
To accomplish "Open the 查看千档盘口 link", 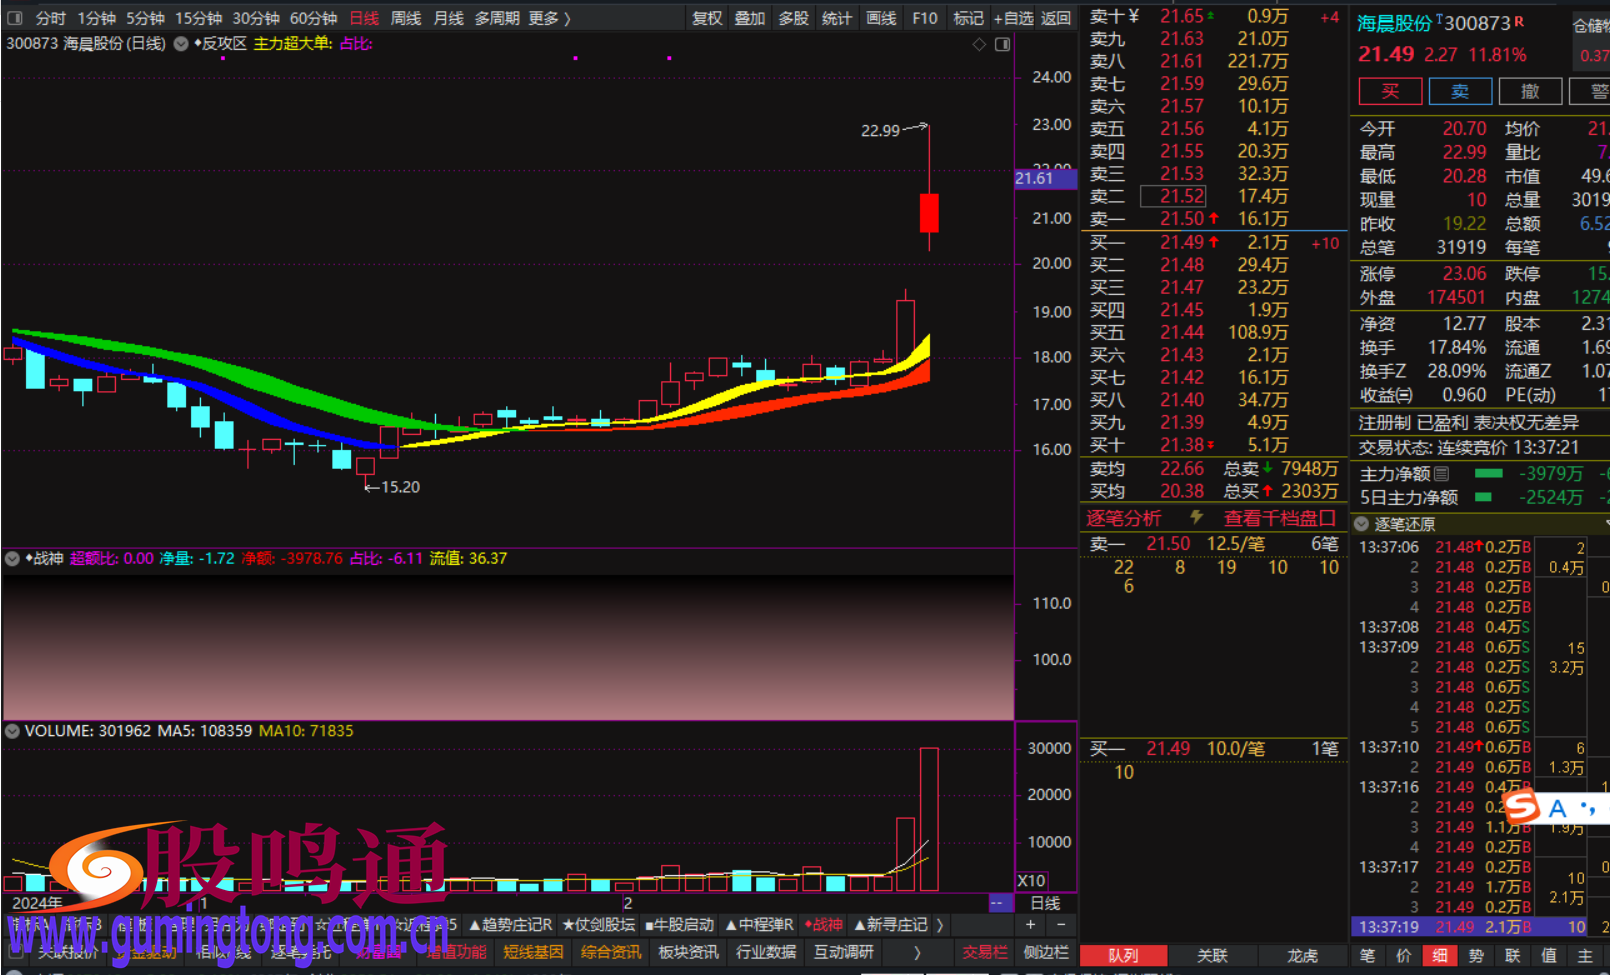I will coord(1279,518).
